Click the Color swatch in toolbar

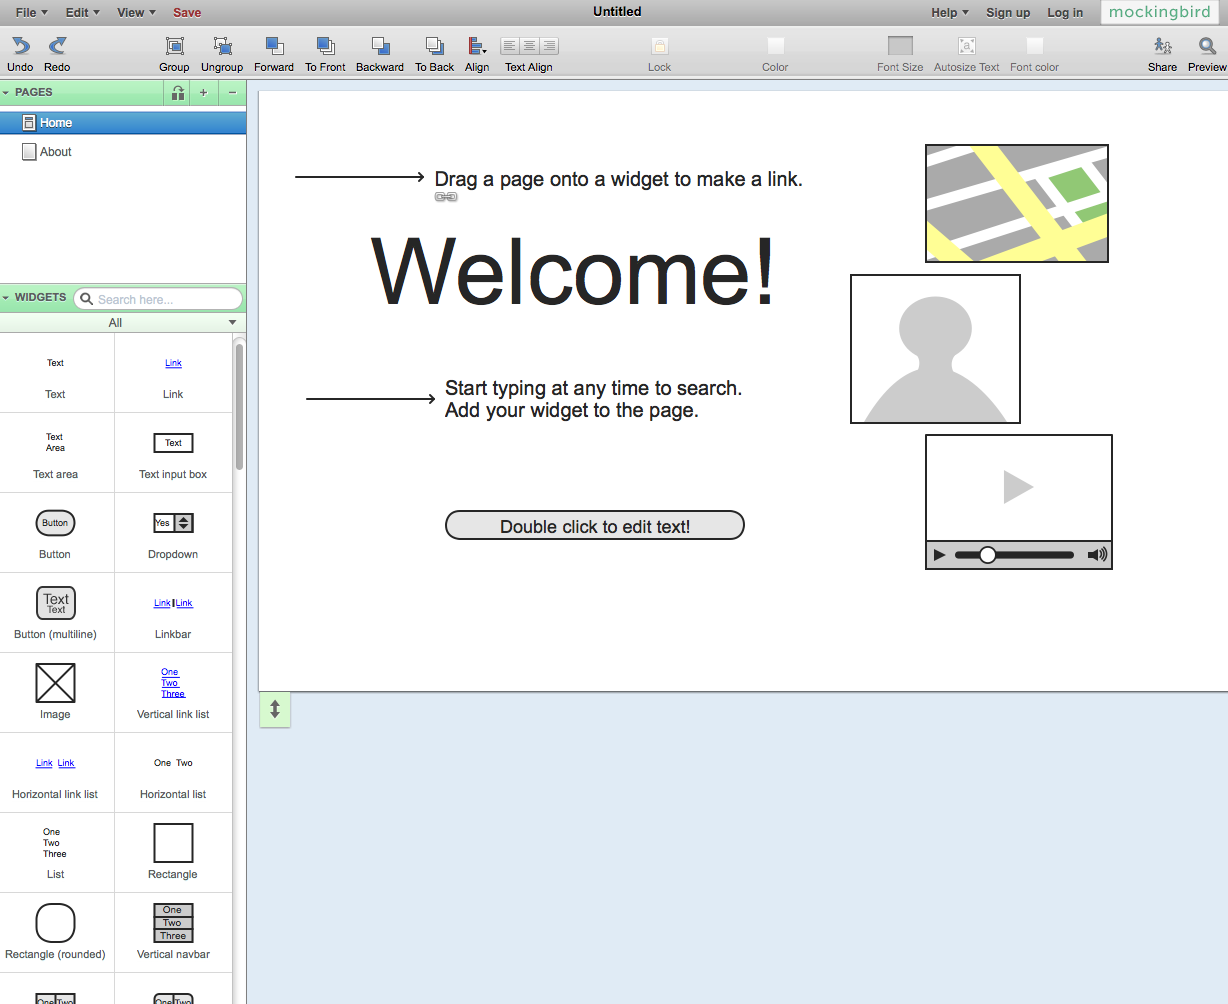pos(775,46)
